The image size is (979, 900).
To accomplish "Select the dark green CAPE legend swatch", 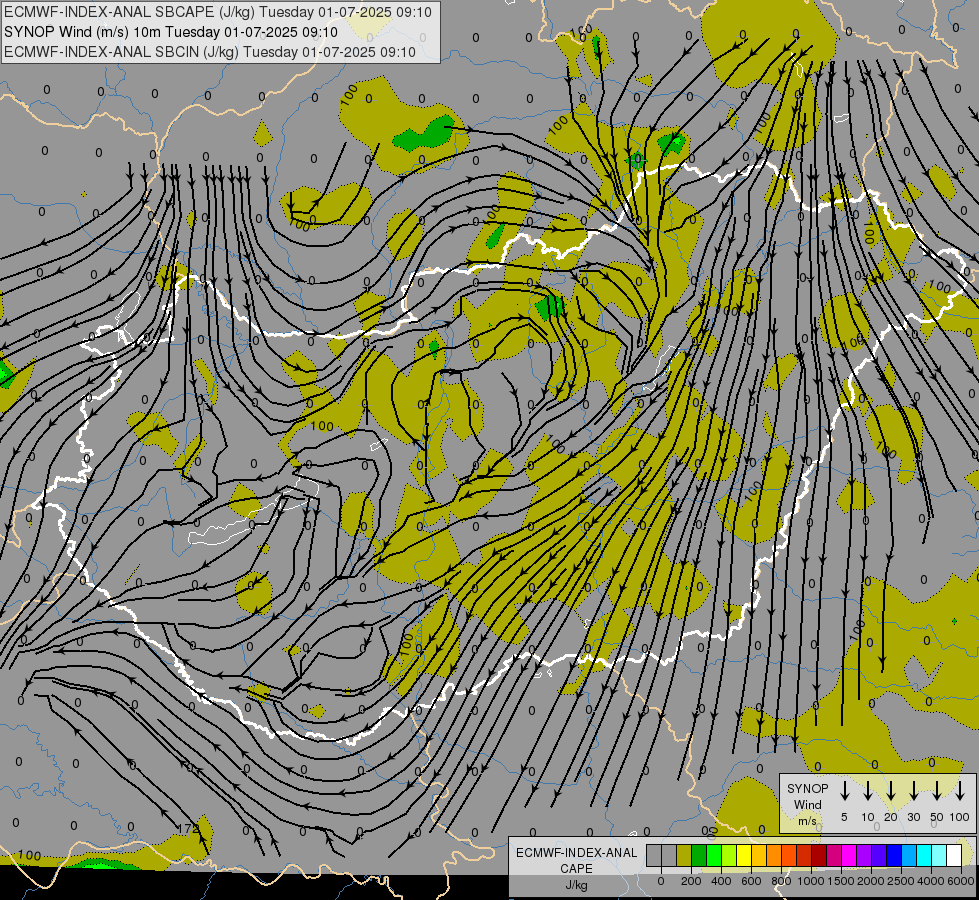I will (x=699, y=856).
